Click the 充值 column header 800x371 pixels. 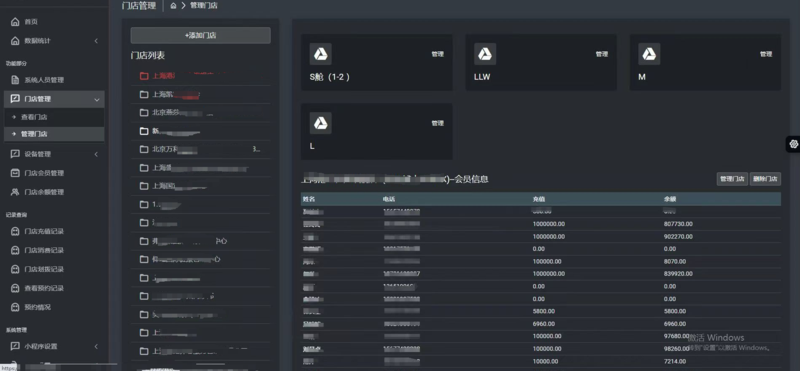[539, 199]
